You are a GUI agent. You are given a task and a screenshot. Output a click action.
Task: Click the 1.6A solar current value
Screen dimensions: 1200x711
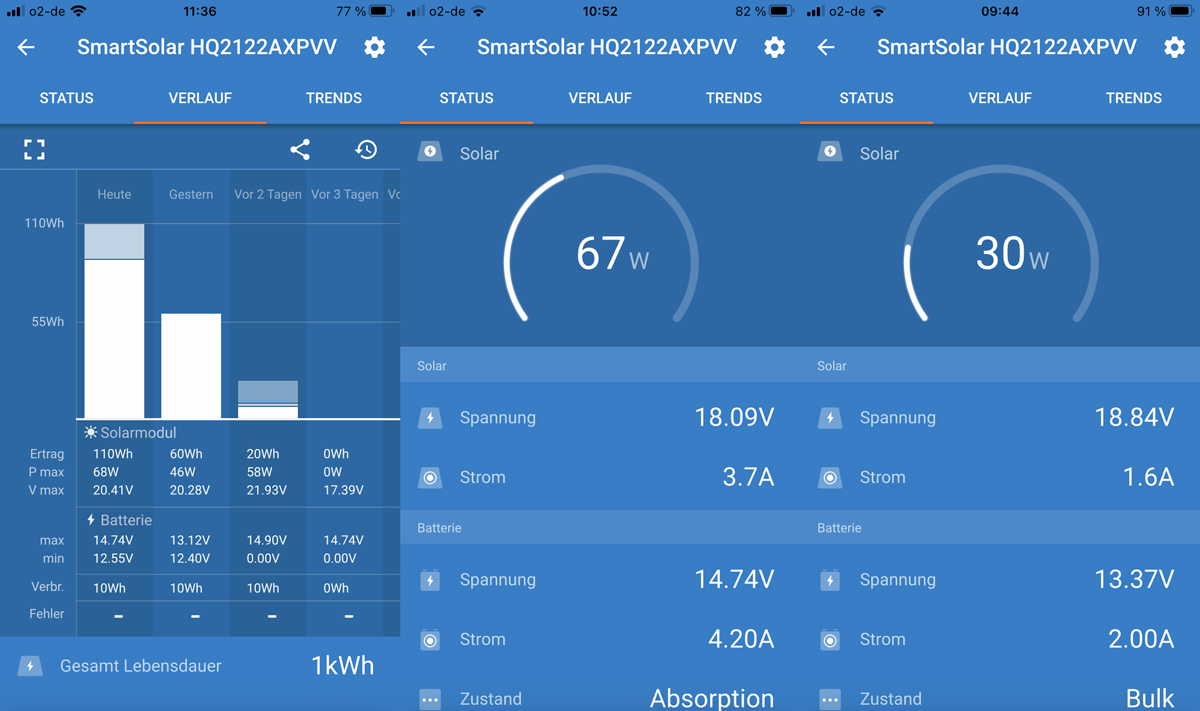pyautogui.click(x=1148, y=477)
